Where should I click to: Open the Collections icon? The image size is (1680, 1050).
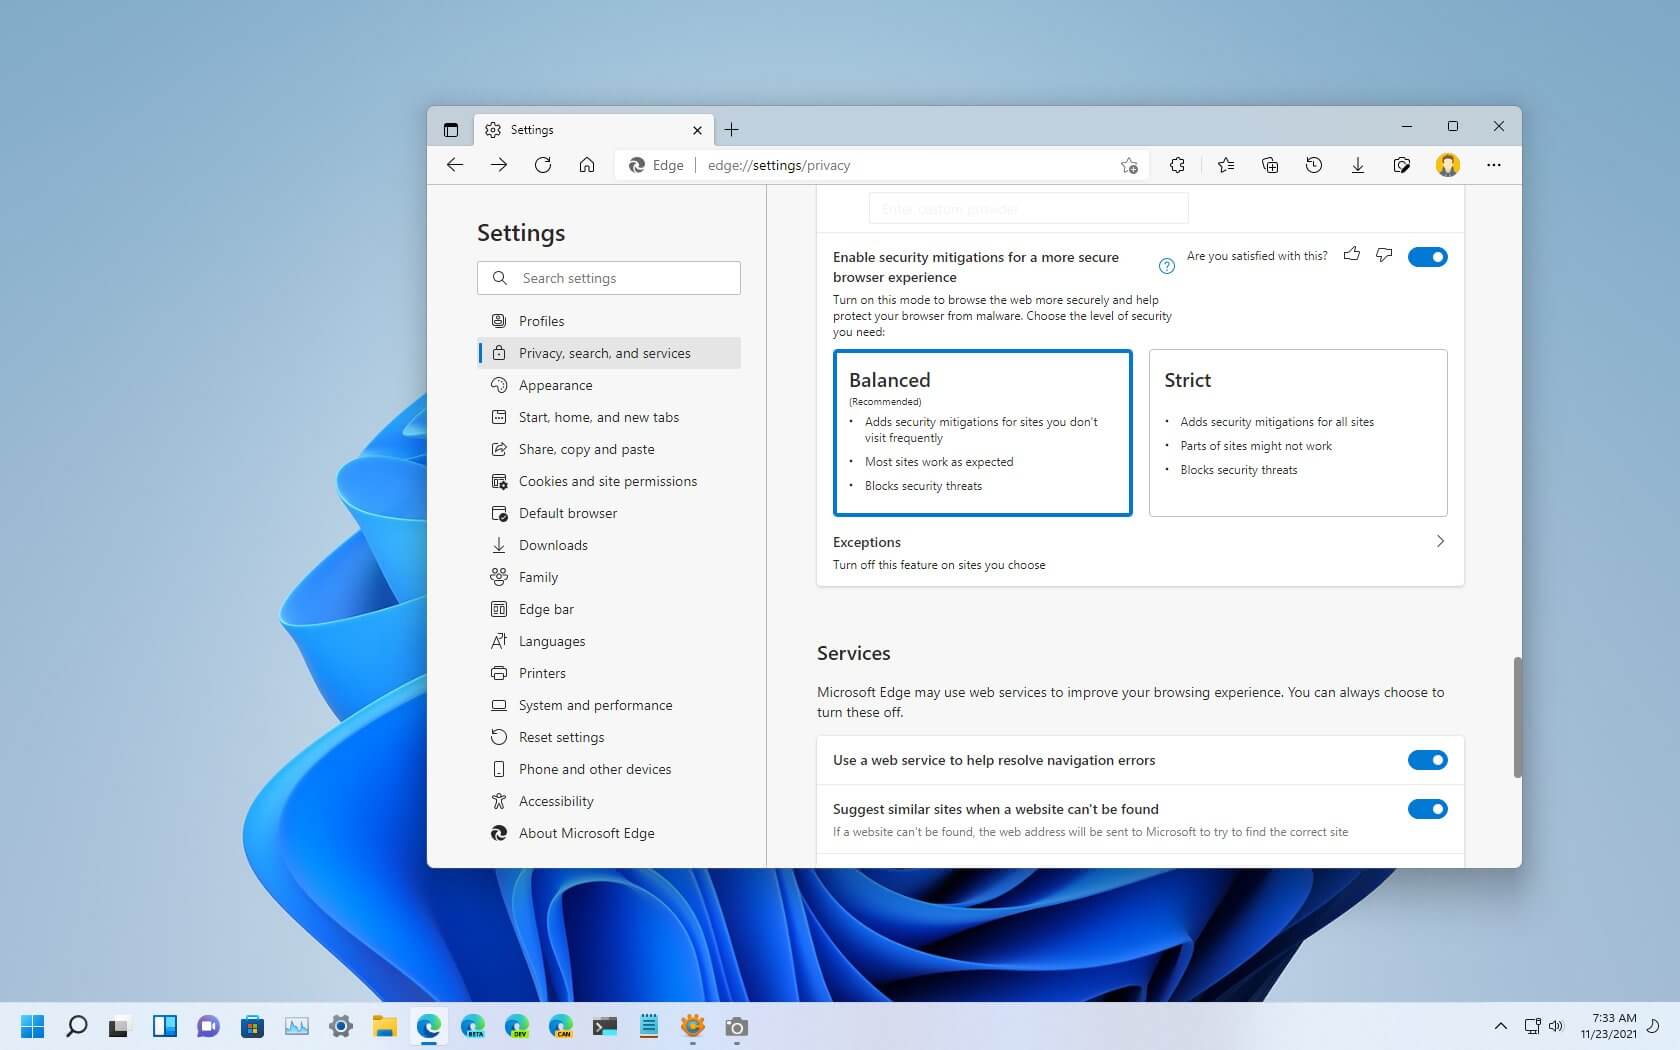[1270, 165]
